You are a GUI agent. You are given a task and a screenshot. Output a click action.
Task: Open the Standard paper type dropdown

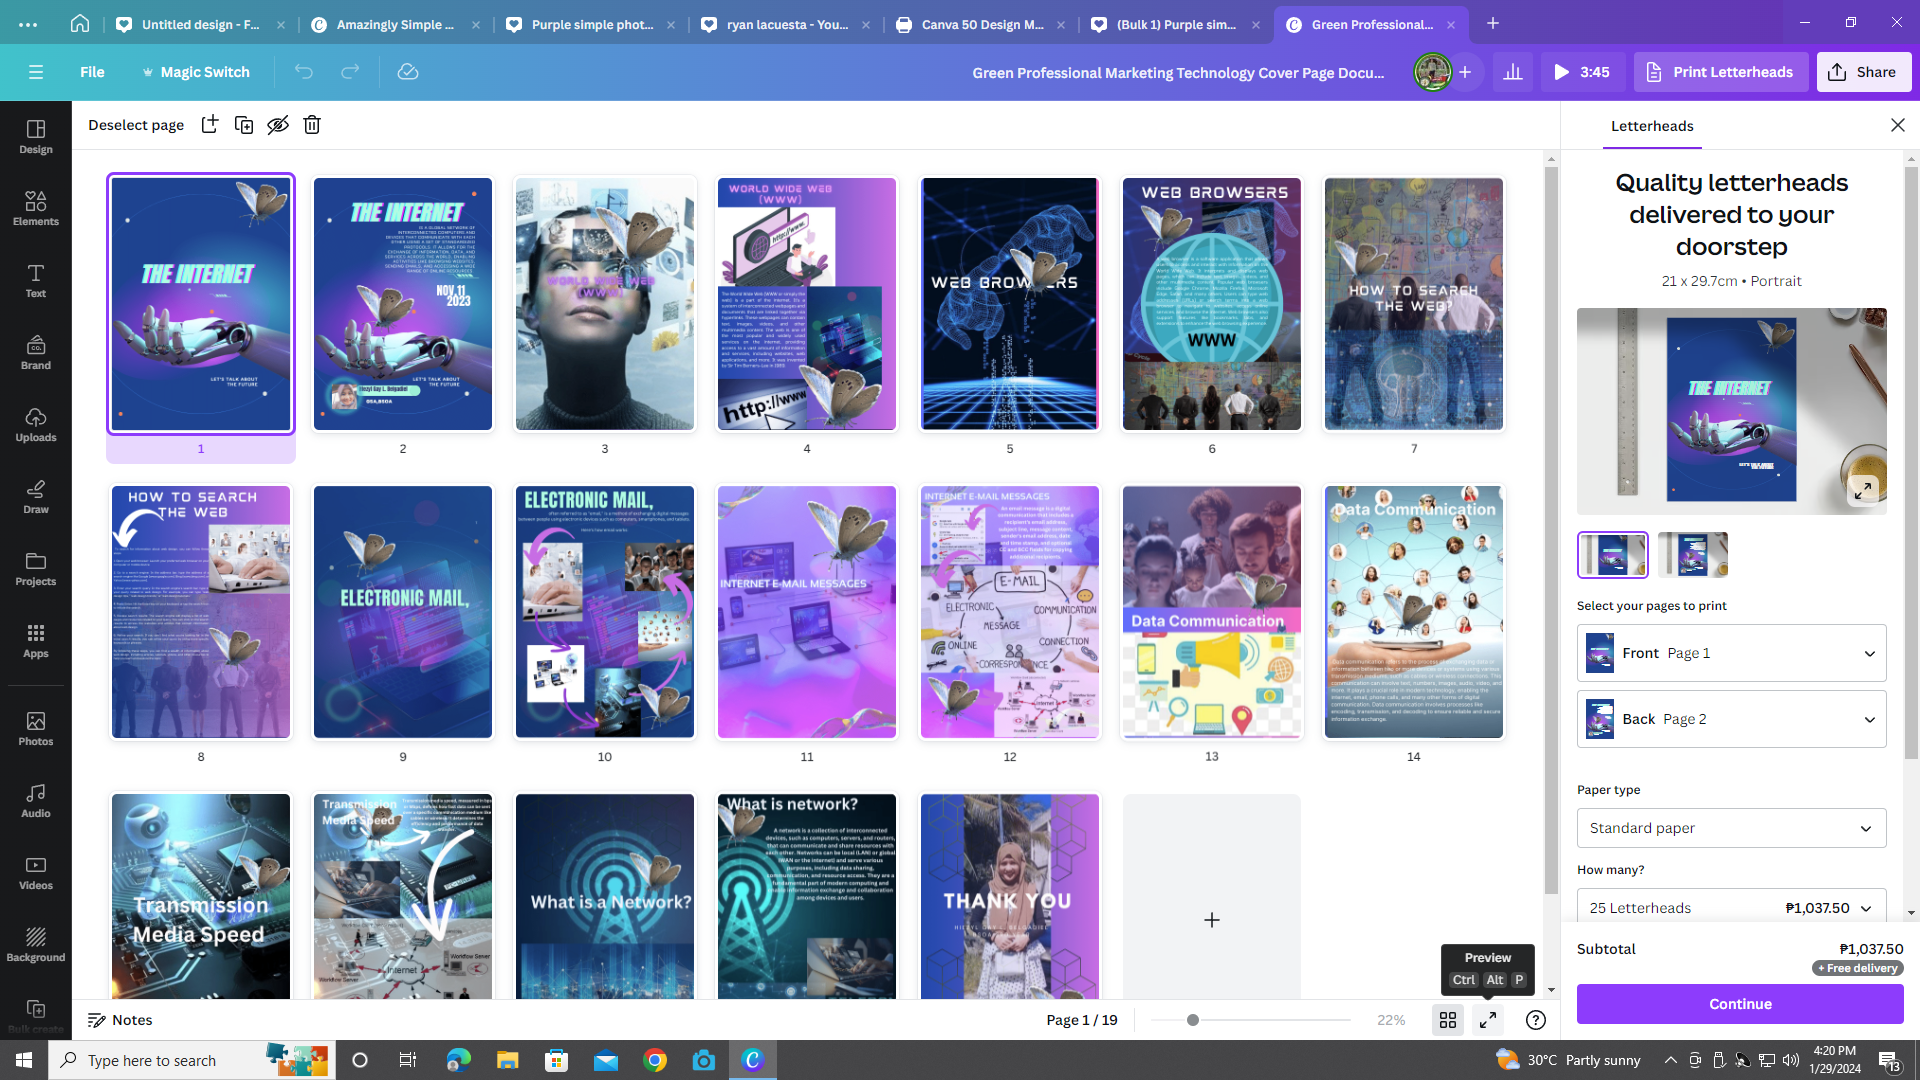(x=1731, y=828)
